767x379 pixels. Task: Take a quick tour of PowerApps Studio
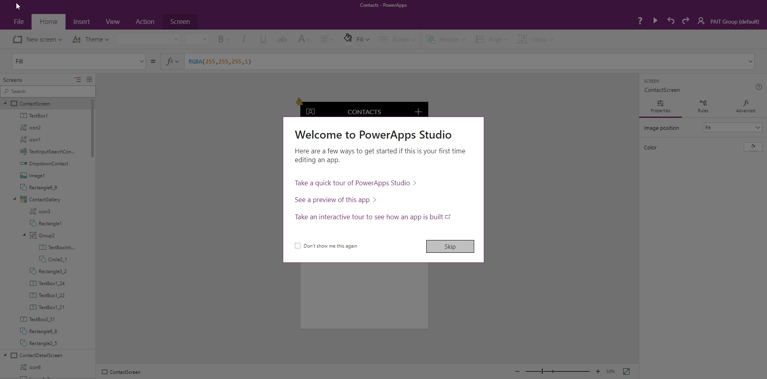click(x=356, y=183)
